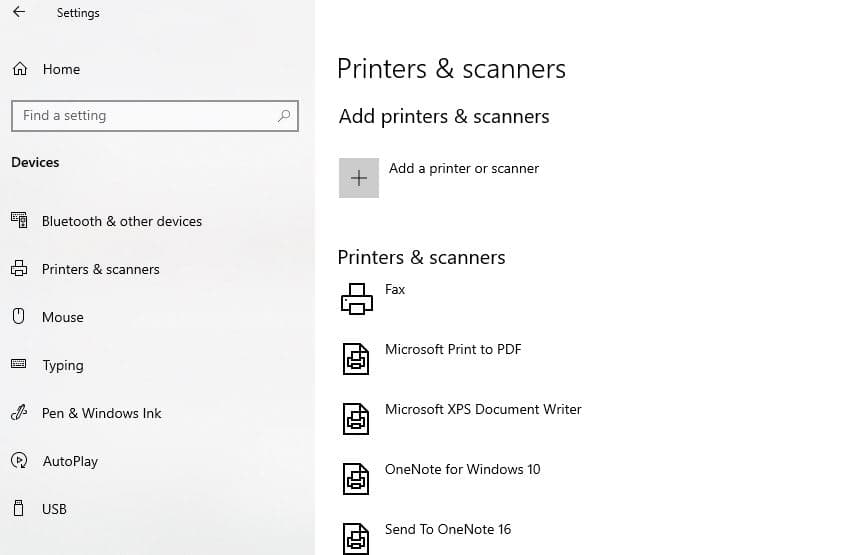The height and width of the screenshot is (555, 845).
Task: Select Microsoft Print to PDF
Action: point(453,349)
